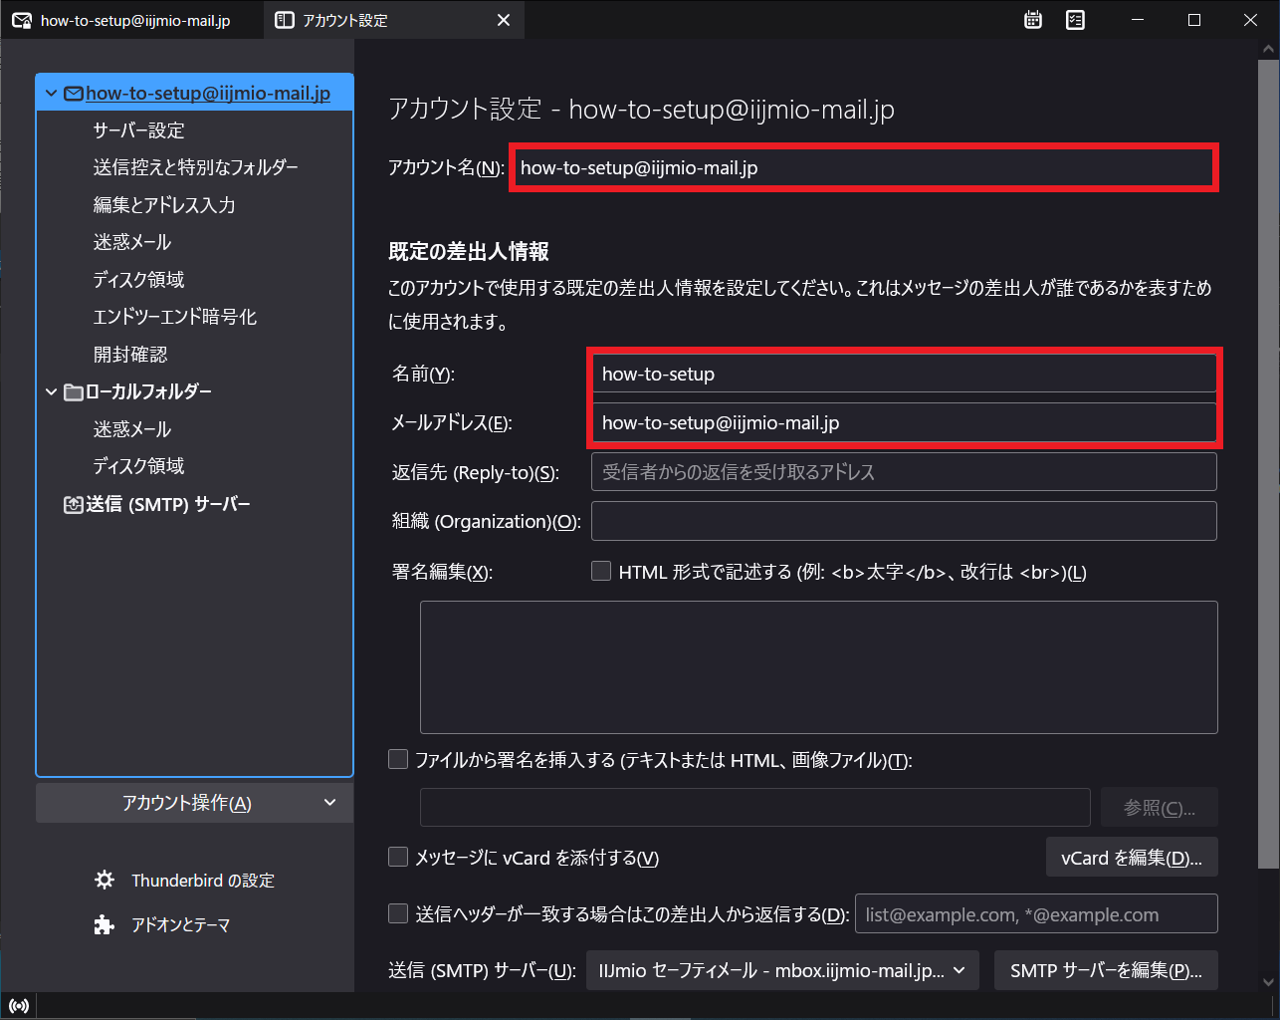Viewport: 1280px width, 1020px height.
Task: Check メッセージに vCard を添付する
Action: coord(398,857)
